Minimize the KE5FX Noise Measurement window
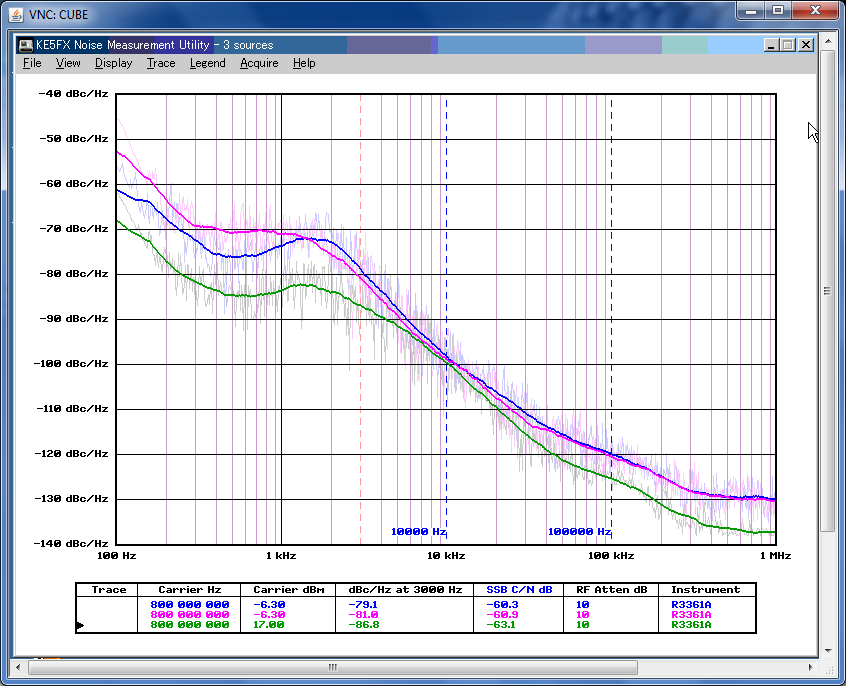The image size is (846, 686). pyautogui.click(x=770, y=45)
